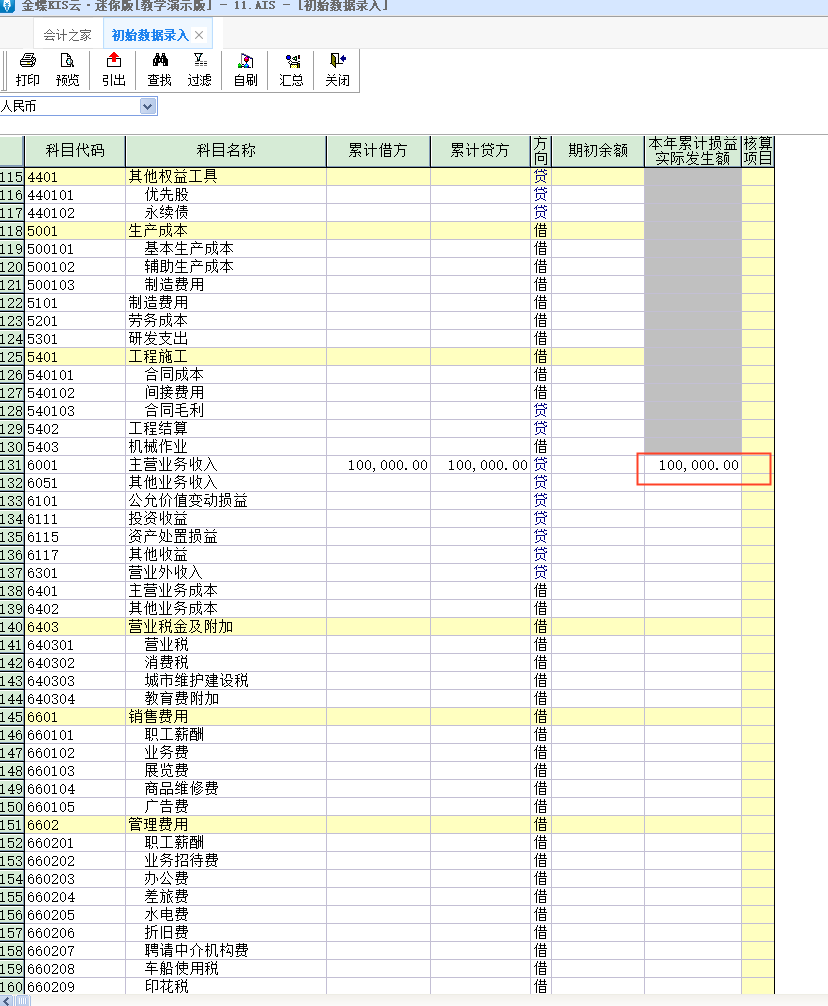This screenshot has width=828, height=1006.
Task: Select the 初始数据录入 tab
Action: click(149, 35)
